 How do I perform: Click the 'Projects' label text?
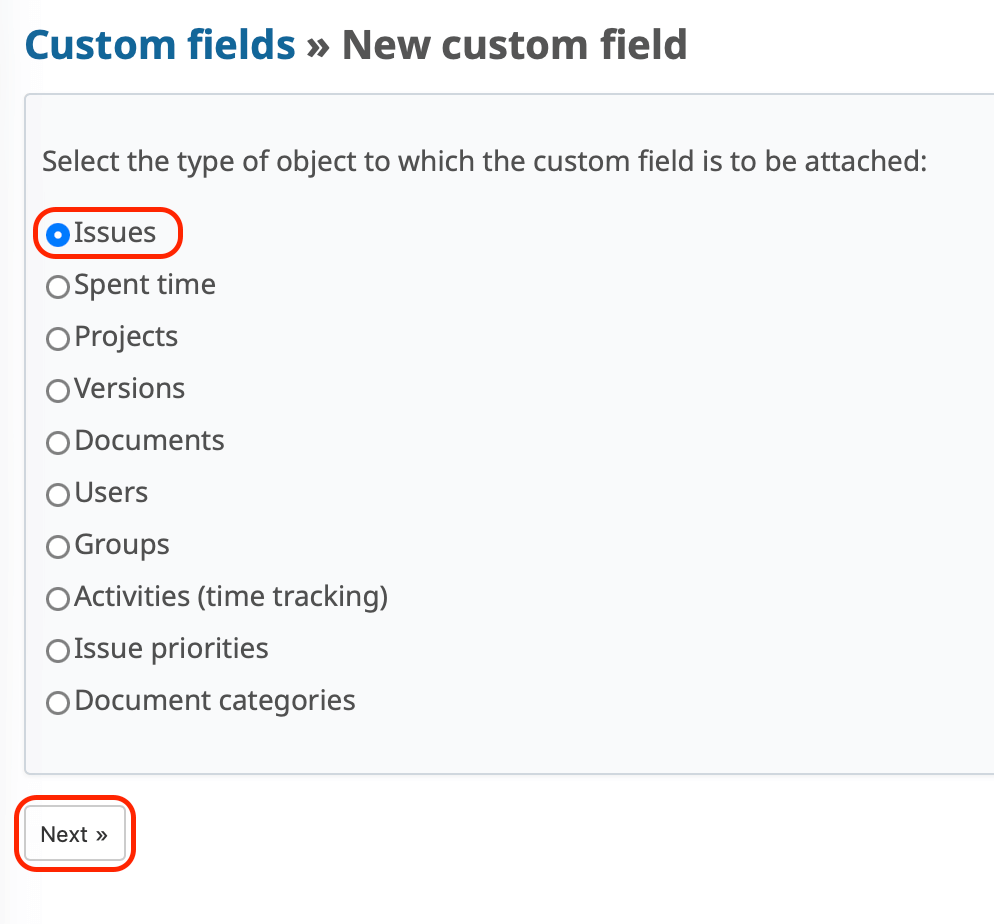tap(126, 337)
